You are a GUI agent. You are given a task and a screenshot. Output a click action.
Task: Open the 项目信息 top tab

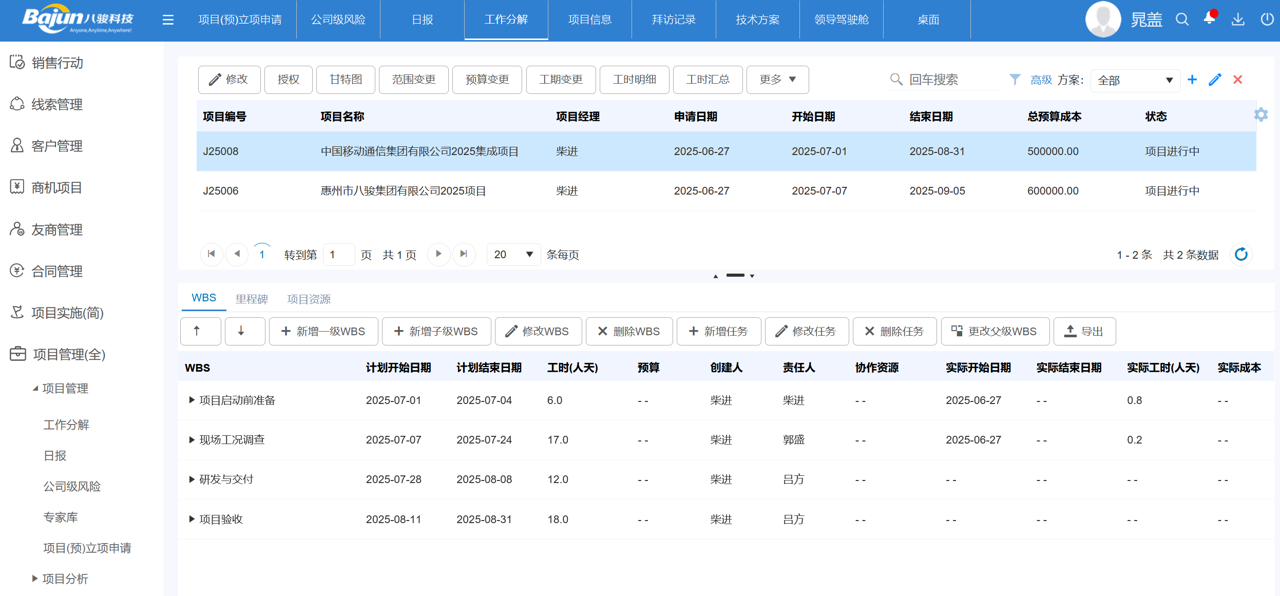click(x=590, y=20)
